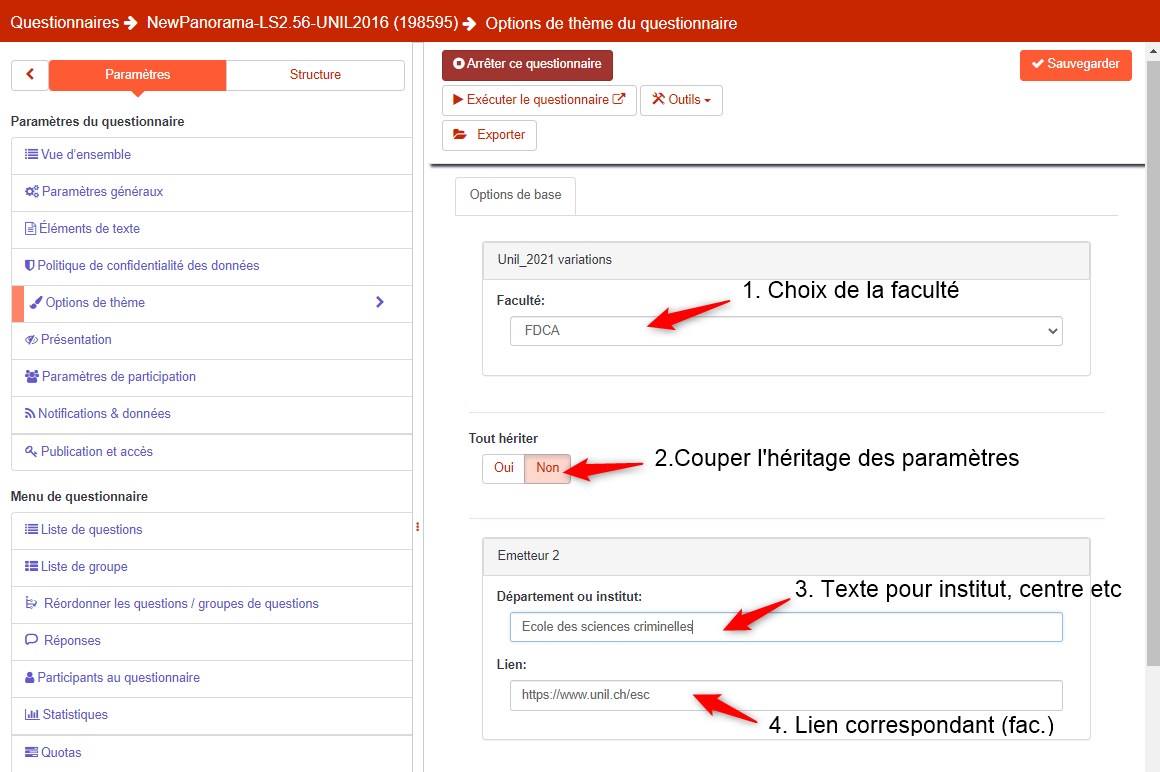Viewport: 1160px width, 772px height.
Task: Click the back arrow icon in sidebar
Action: pyautogui.click(x=30, y=75)
